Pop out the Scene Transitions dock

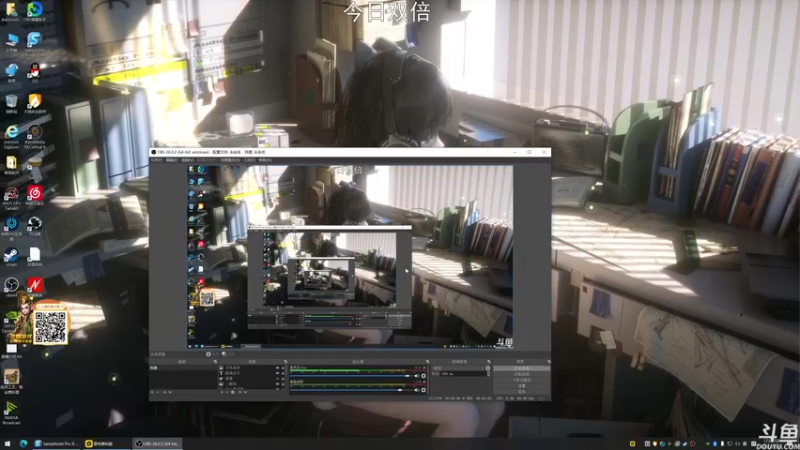coord(489,362)
